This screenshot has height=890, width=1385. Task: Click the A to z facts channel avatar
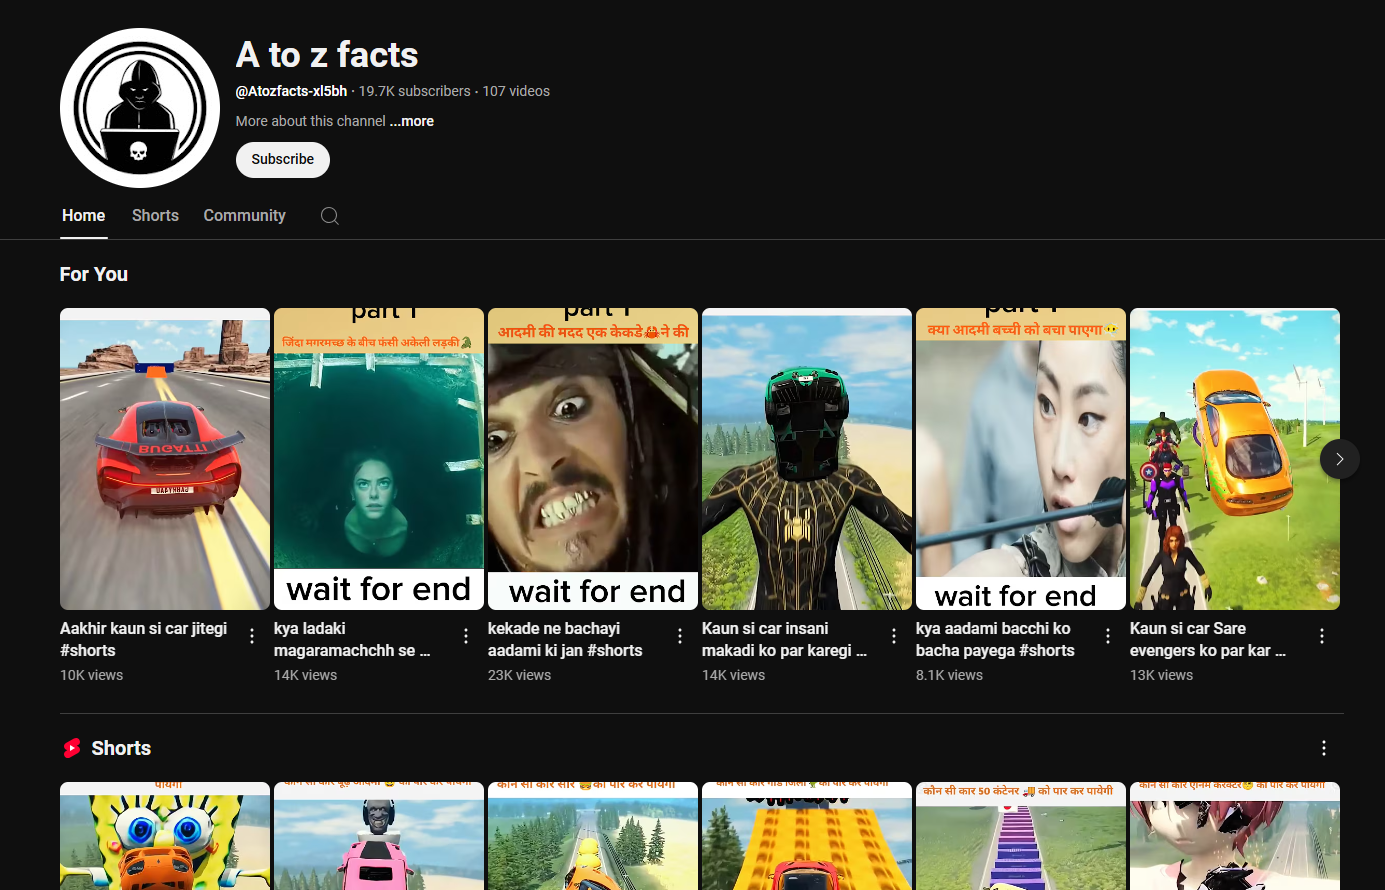(x=140, y=108)
